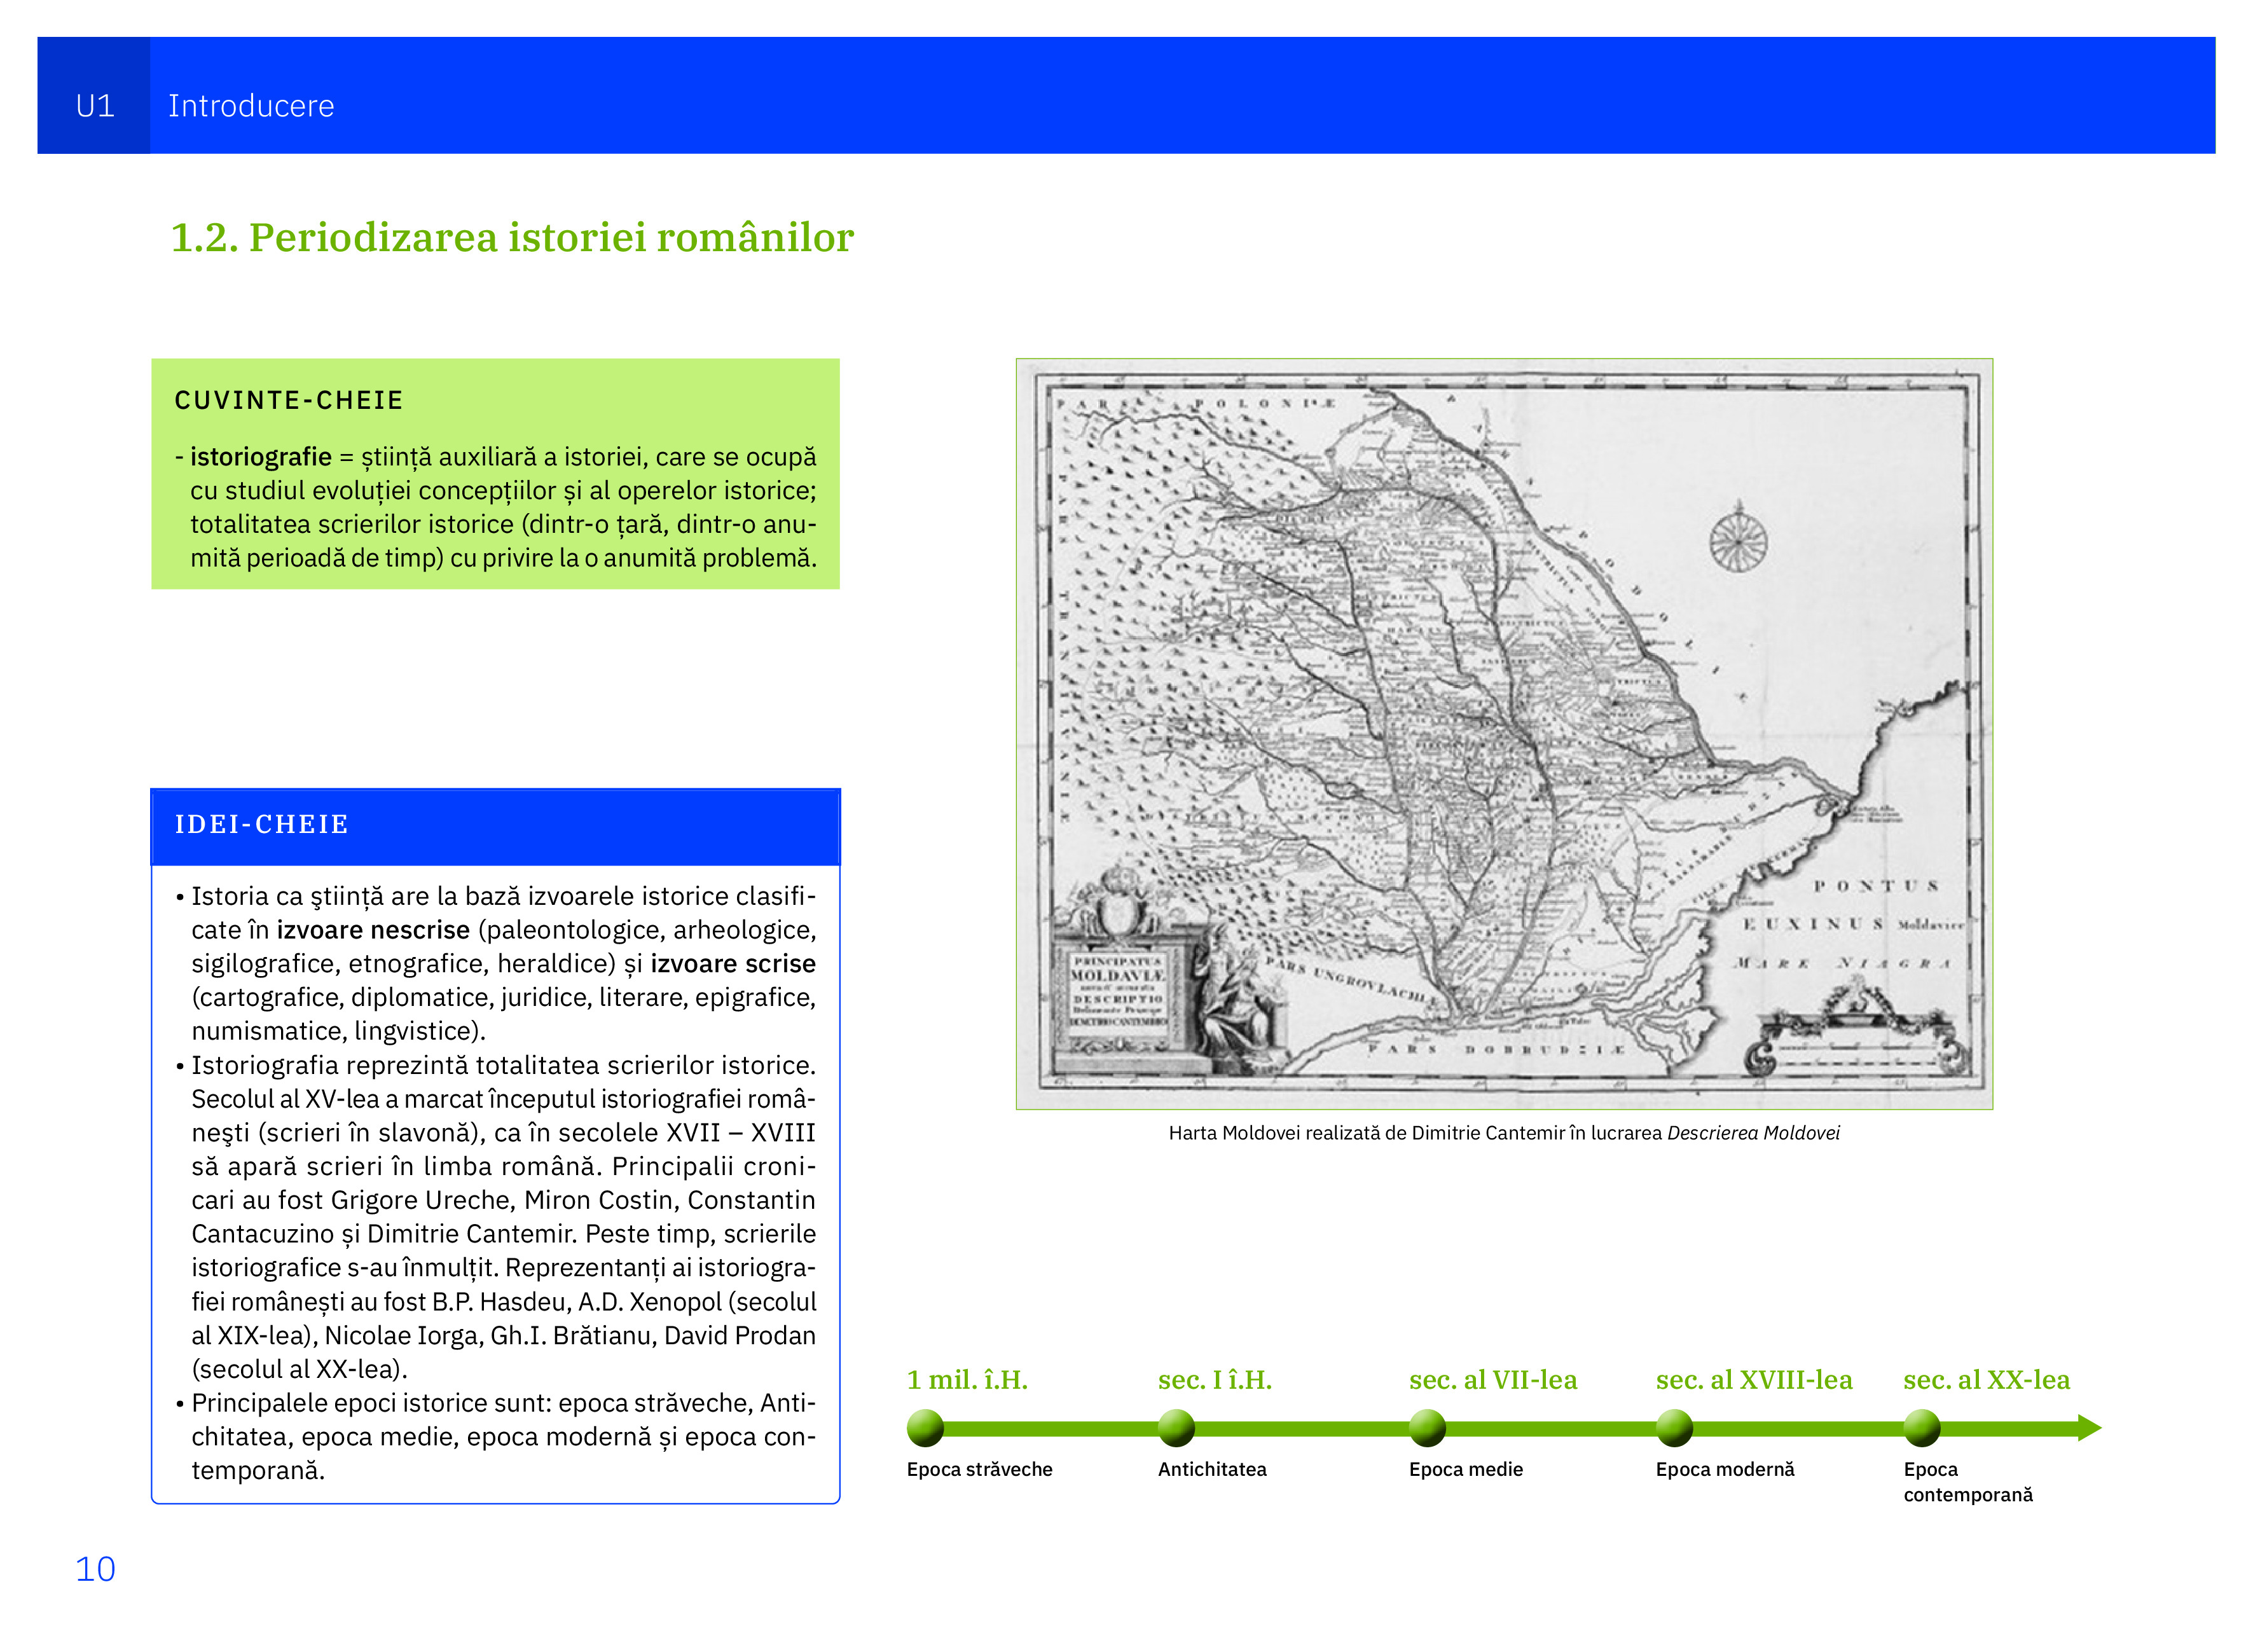Click the Epoca medie timeline sphere

pyautogui.click(x=1427, y=1427)
